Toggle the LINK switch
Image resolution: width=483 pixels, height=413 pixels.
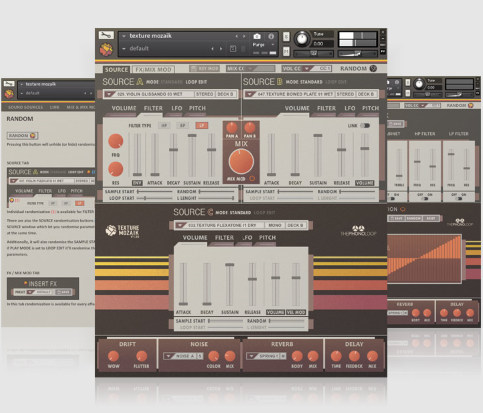click(365, 126)
